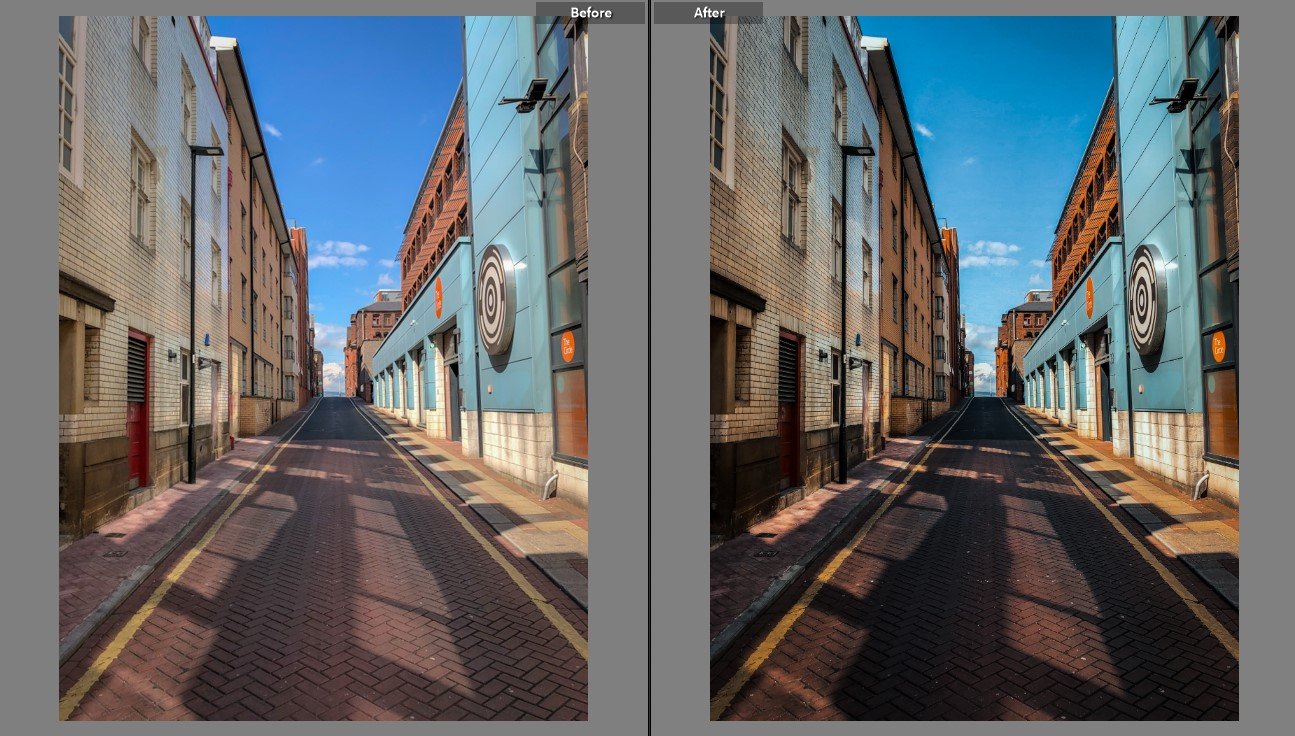Click the Before label above left photo
The width and height of the screenshot is (1295, 736).
[591, 13]
